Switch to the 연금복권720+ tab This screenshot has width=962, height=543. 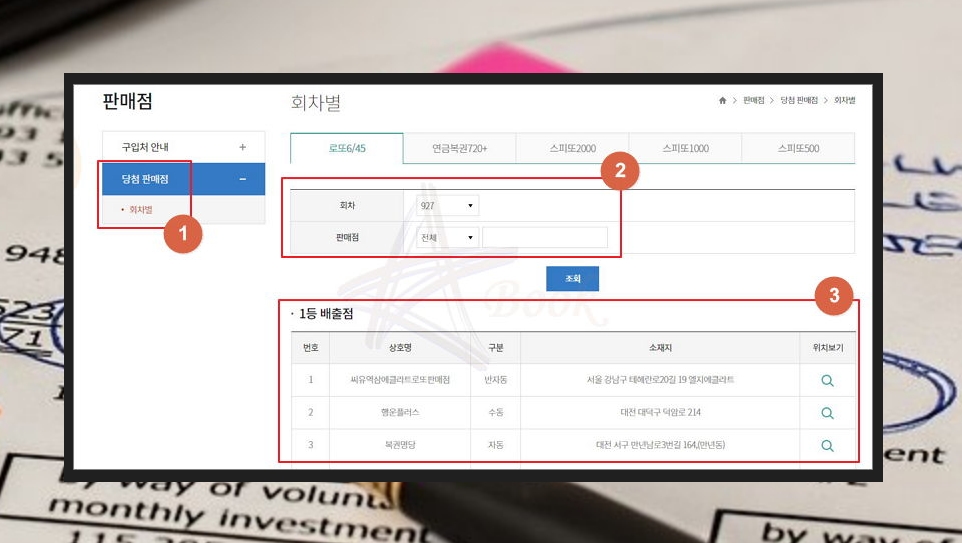click(460, 148)
